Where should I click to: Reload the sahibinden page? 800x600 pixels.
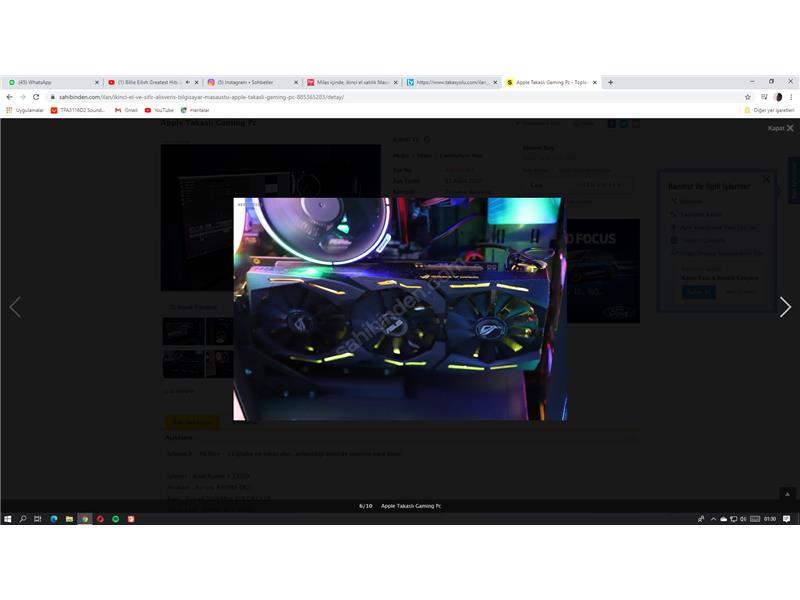(36, 97)
